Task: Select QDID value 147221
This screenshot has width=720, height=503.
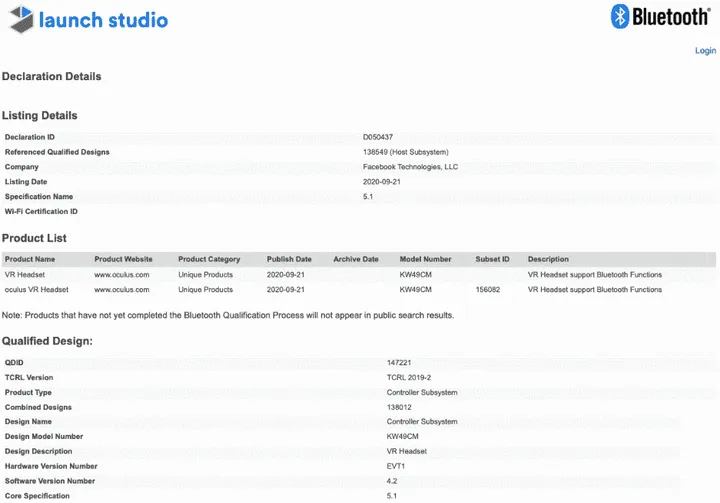Action: click(x=399, y=362)
